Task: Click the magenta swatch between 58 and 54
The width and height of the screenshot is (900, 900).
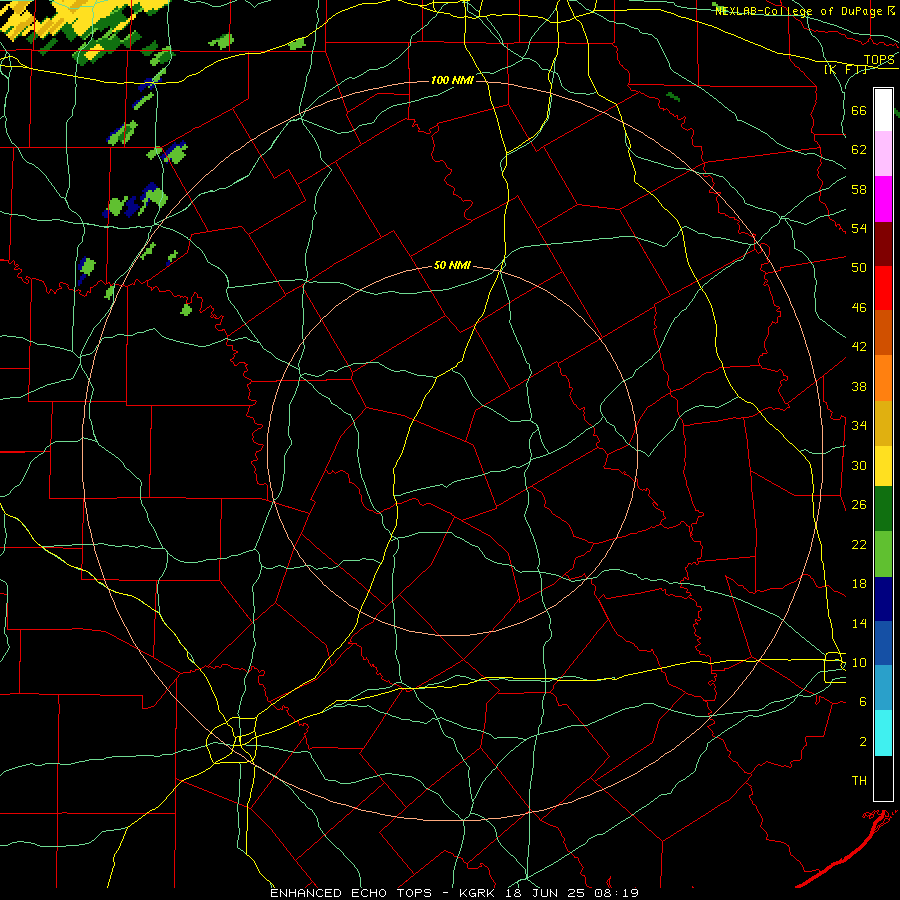Action: click(x=883, y=199)
